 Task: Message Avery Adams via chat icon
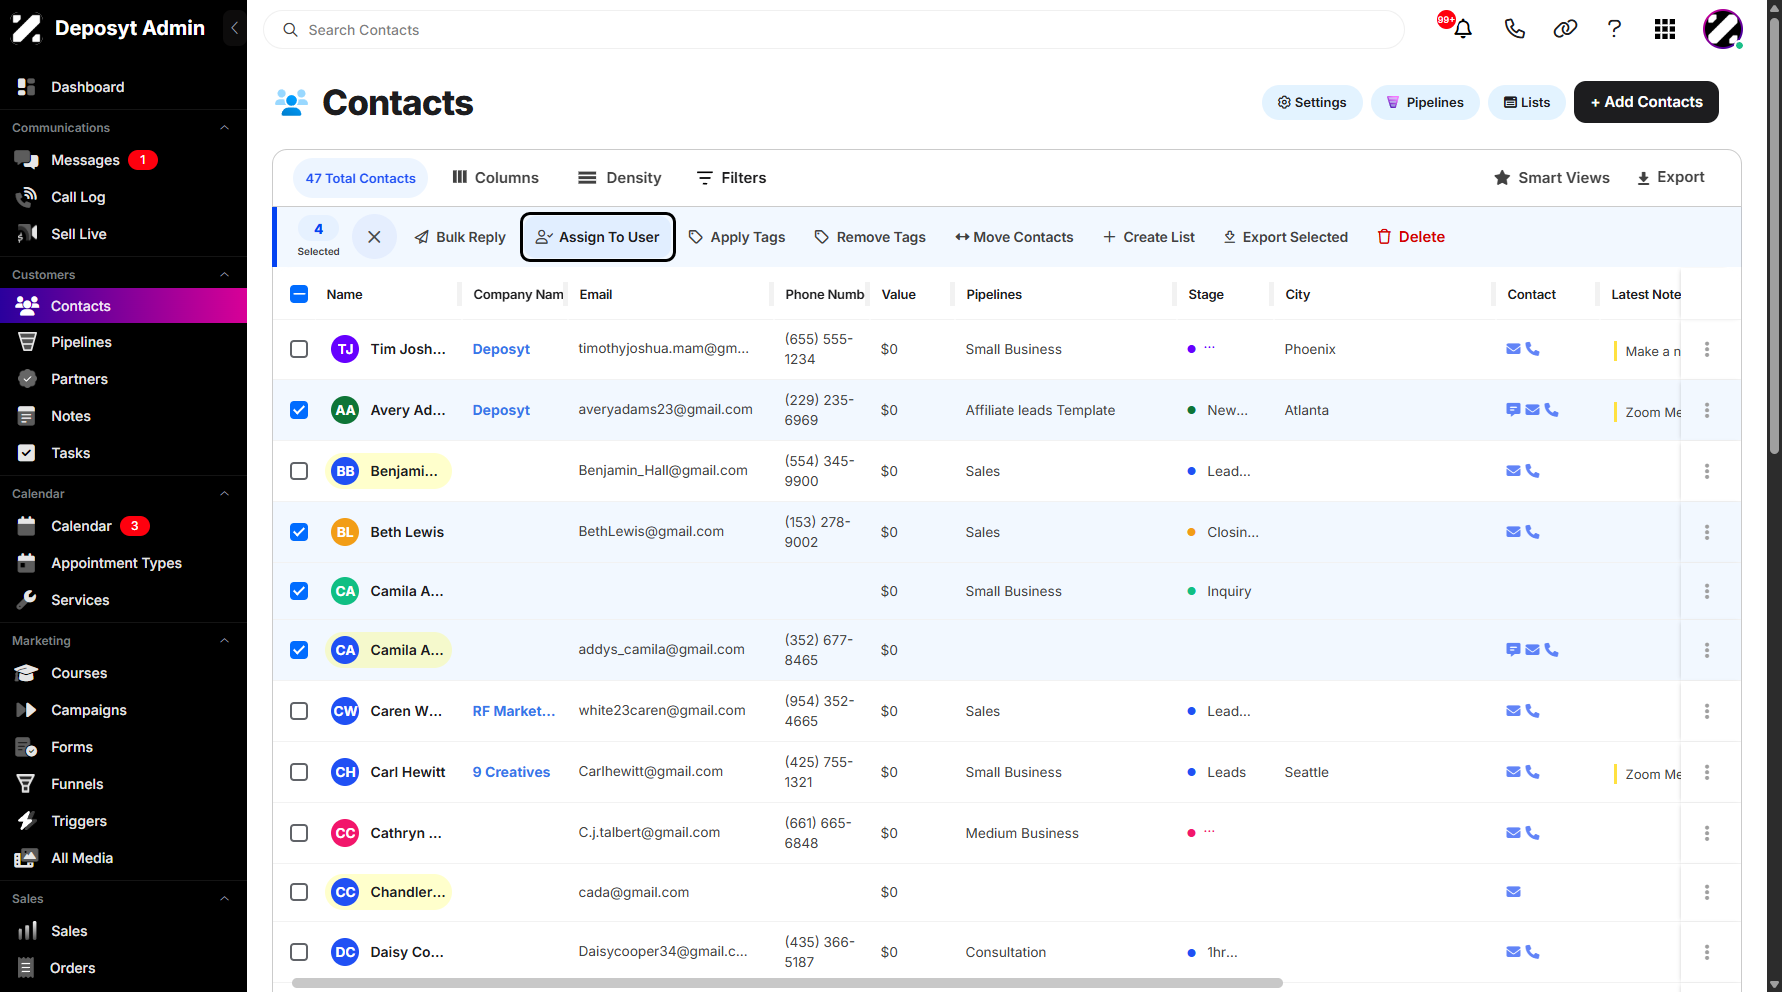coord(1513,410)
